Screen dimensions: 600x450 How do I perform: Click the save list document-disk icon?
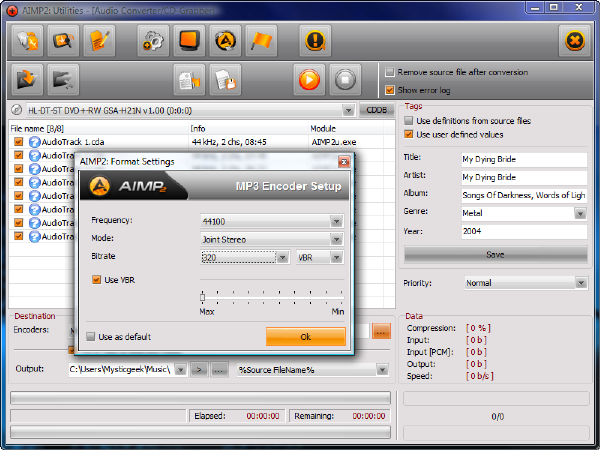pos(225,80)
